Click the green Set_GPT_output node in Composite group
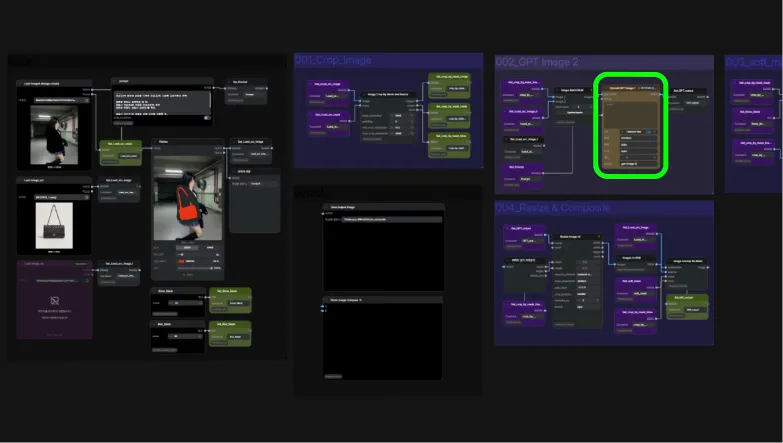The height and width of the screenshot is (443, 783). pos(687,306)
